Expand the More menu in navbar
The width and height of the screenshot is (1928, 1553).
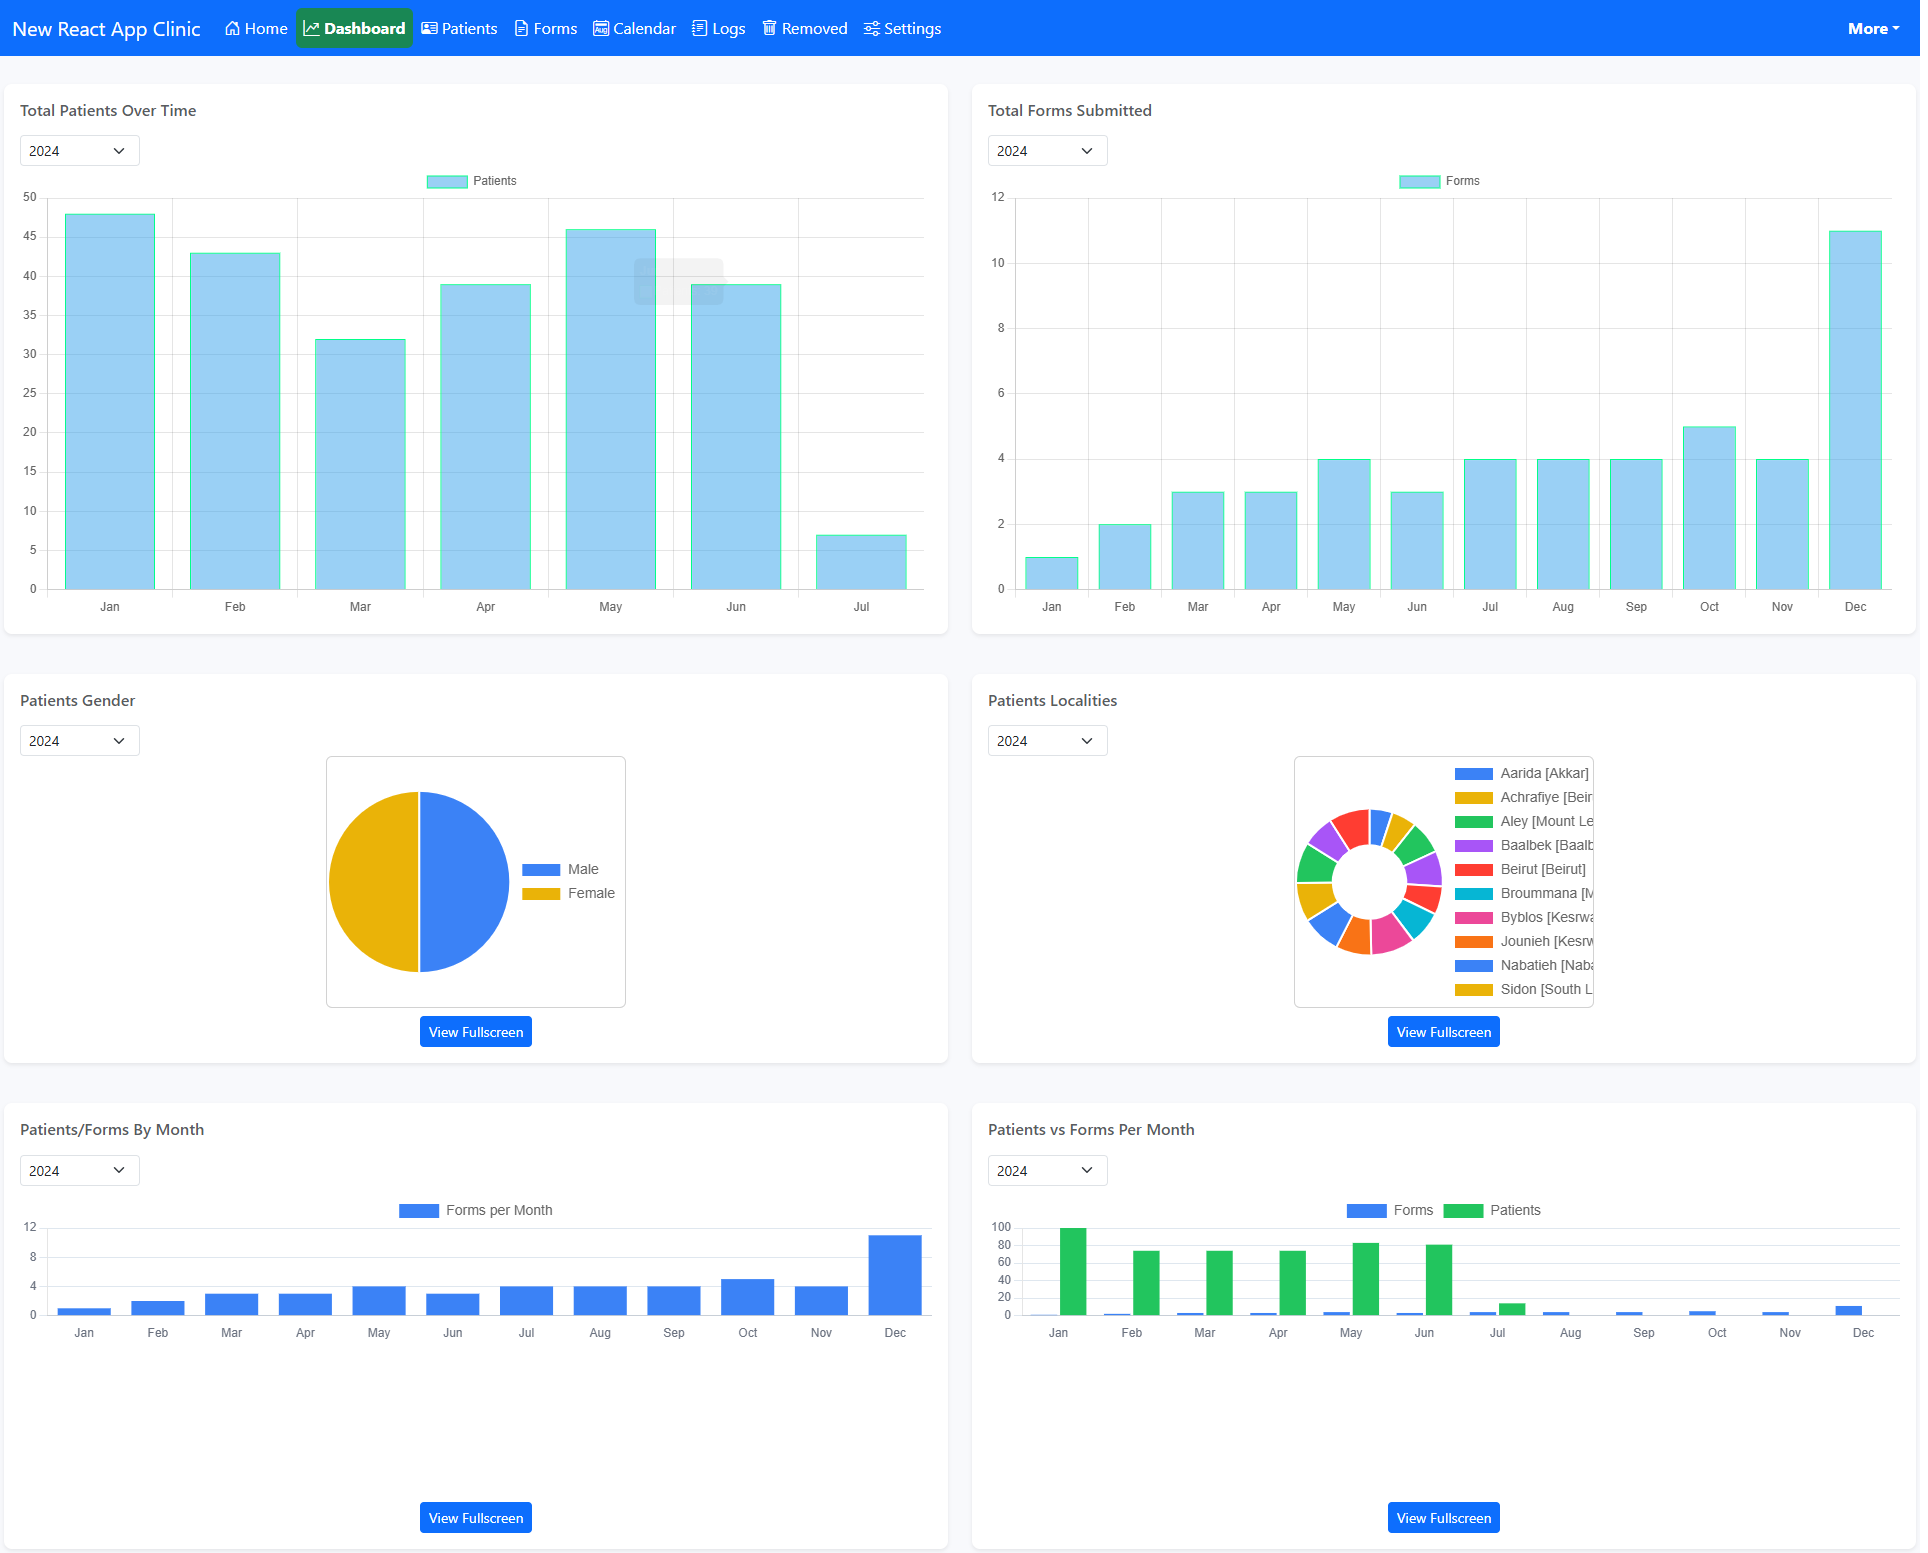tap(1873, 28)
